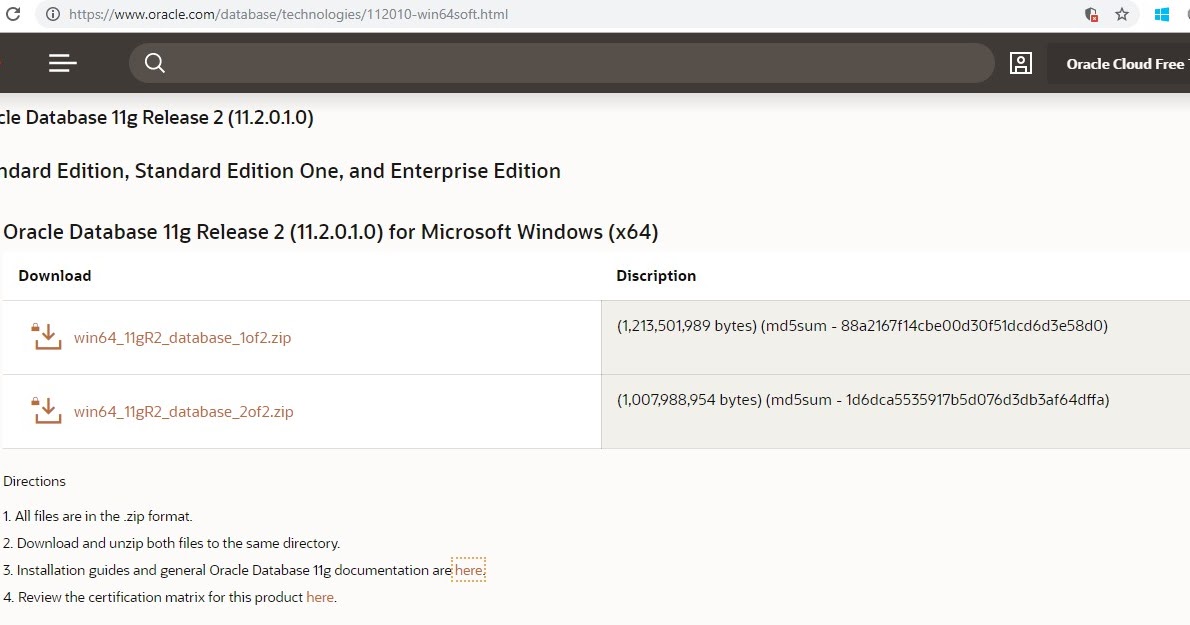Image resolution: width=1190 pixels, height=625 pixels.
Task: Click inside the Oracle search field
Action: tap(570, 63)
